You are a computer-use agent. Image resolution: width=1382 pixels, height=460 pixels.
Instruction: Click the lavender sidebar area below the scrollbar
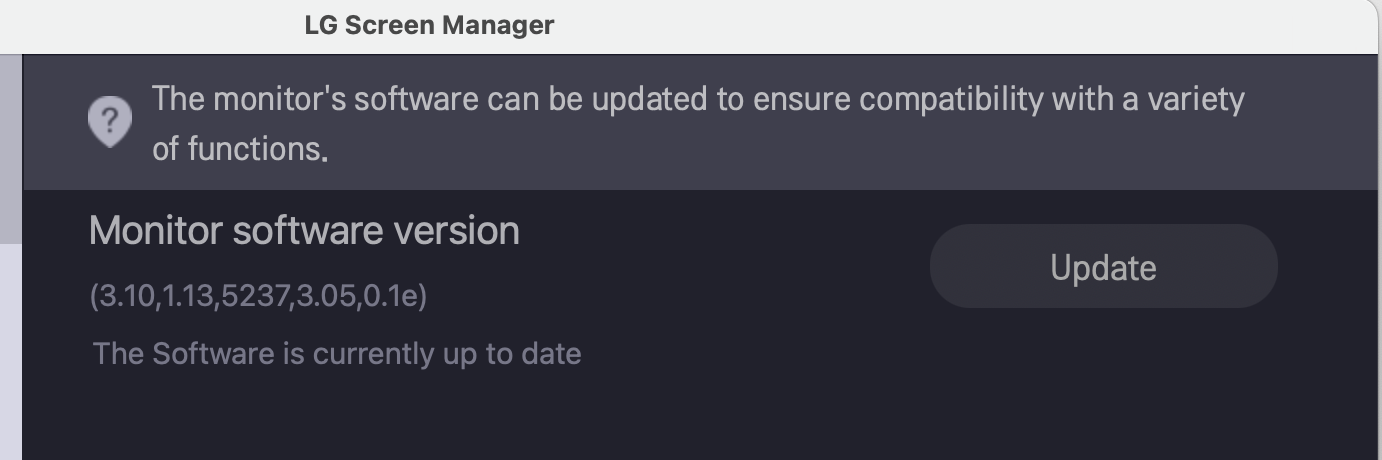11,351
